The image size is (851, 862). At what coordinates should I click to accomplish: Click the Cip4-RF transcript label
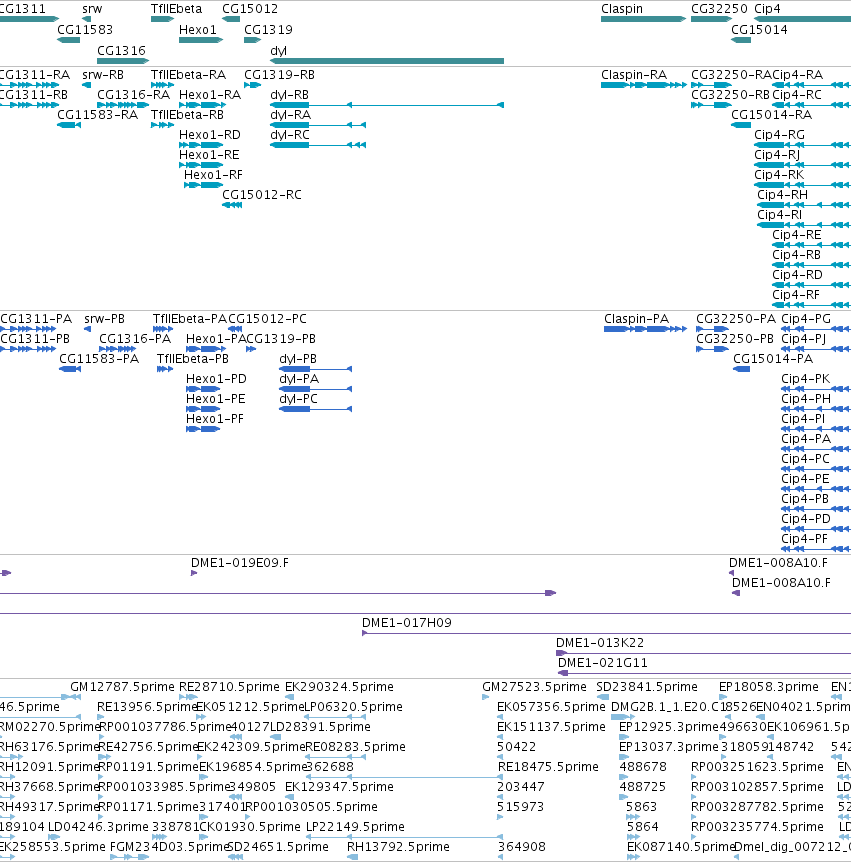[x=796, y=295]
